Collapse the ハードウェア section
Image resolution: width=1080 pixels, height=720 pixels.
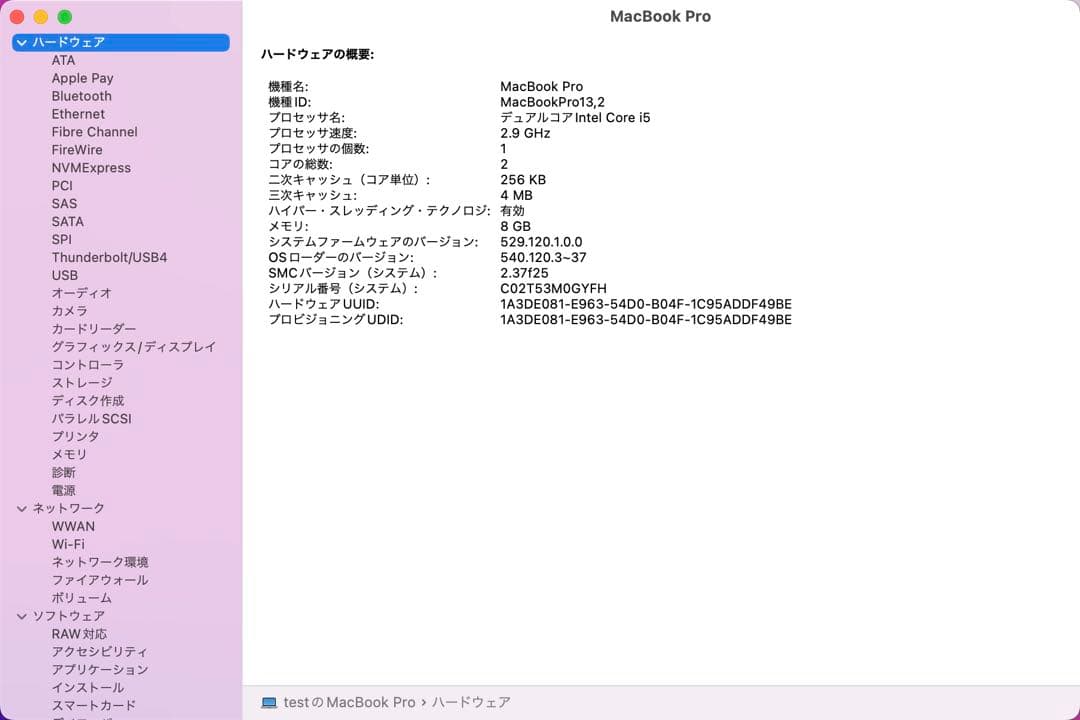(x=20, y=42)
